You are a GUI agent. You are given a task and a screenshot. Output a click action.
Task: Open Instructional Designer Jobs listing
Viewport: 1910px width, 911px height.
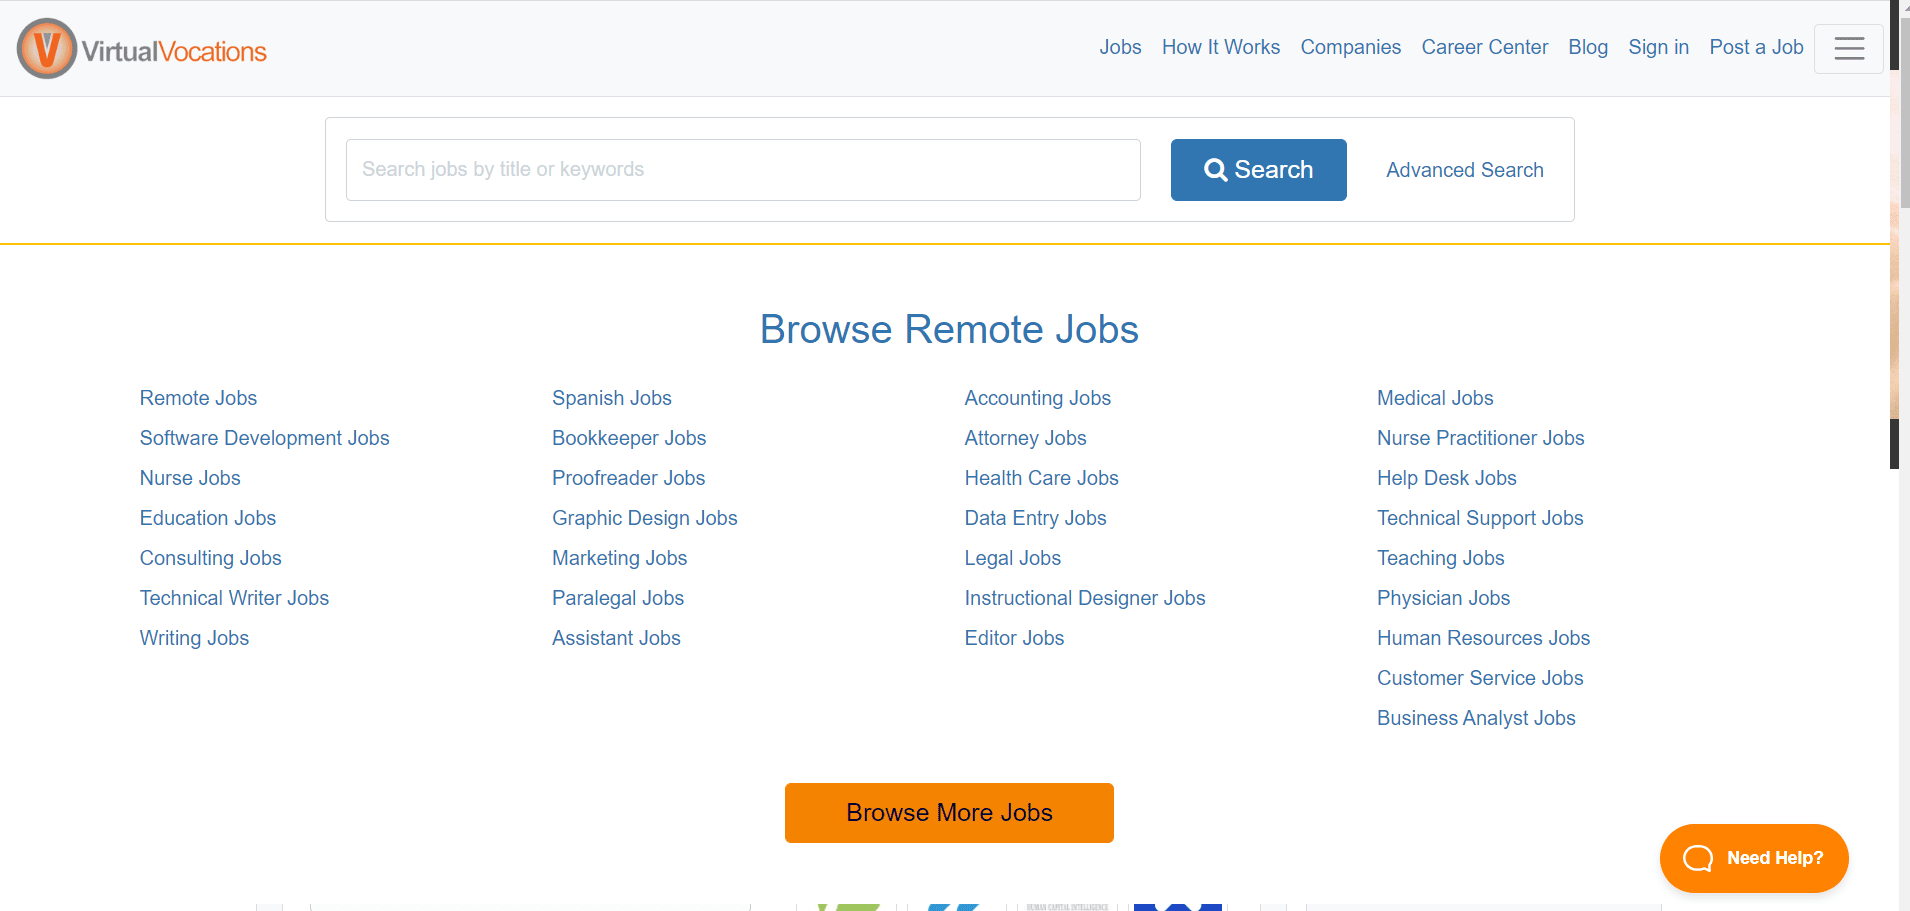[x=1084, y=598]
